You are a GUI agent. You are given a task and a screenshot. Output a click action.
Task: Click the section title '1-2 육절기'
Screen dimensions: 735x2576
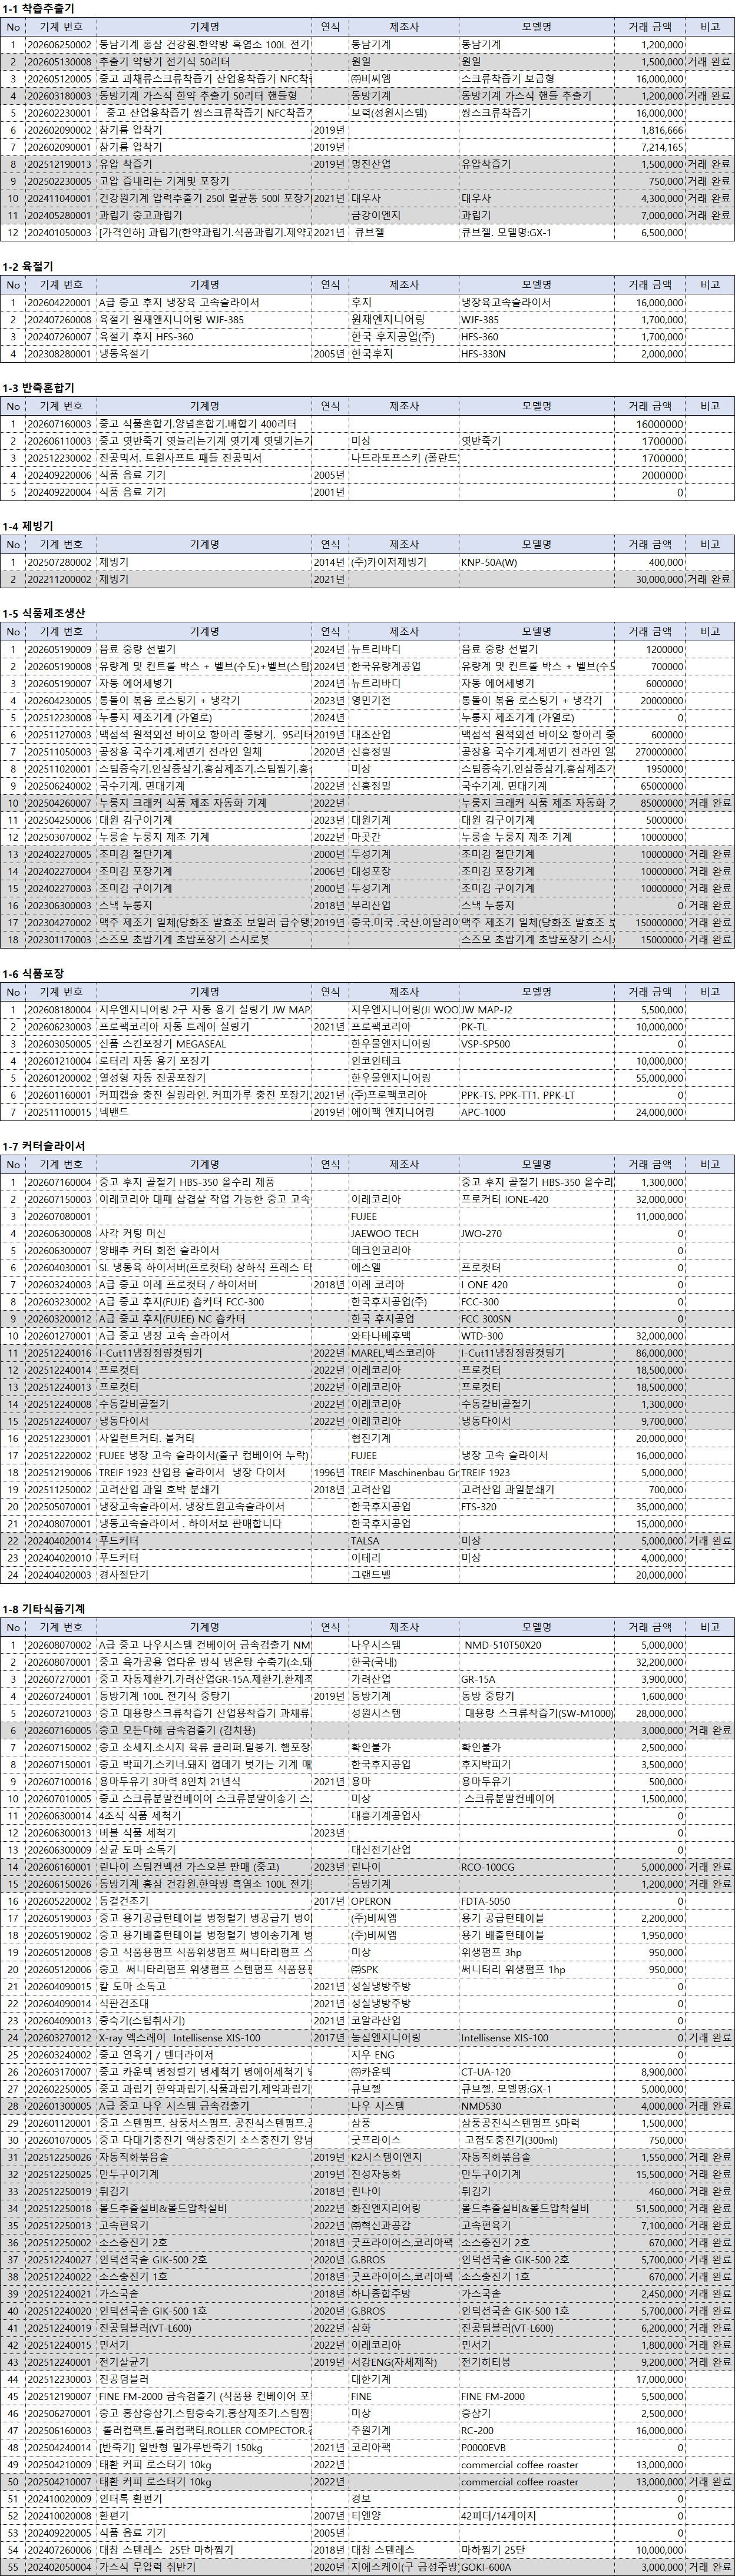point(28,267)
